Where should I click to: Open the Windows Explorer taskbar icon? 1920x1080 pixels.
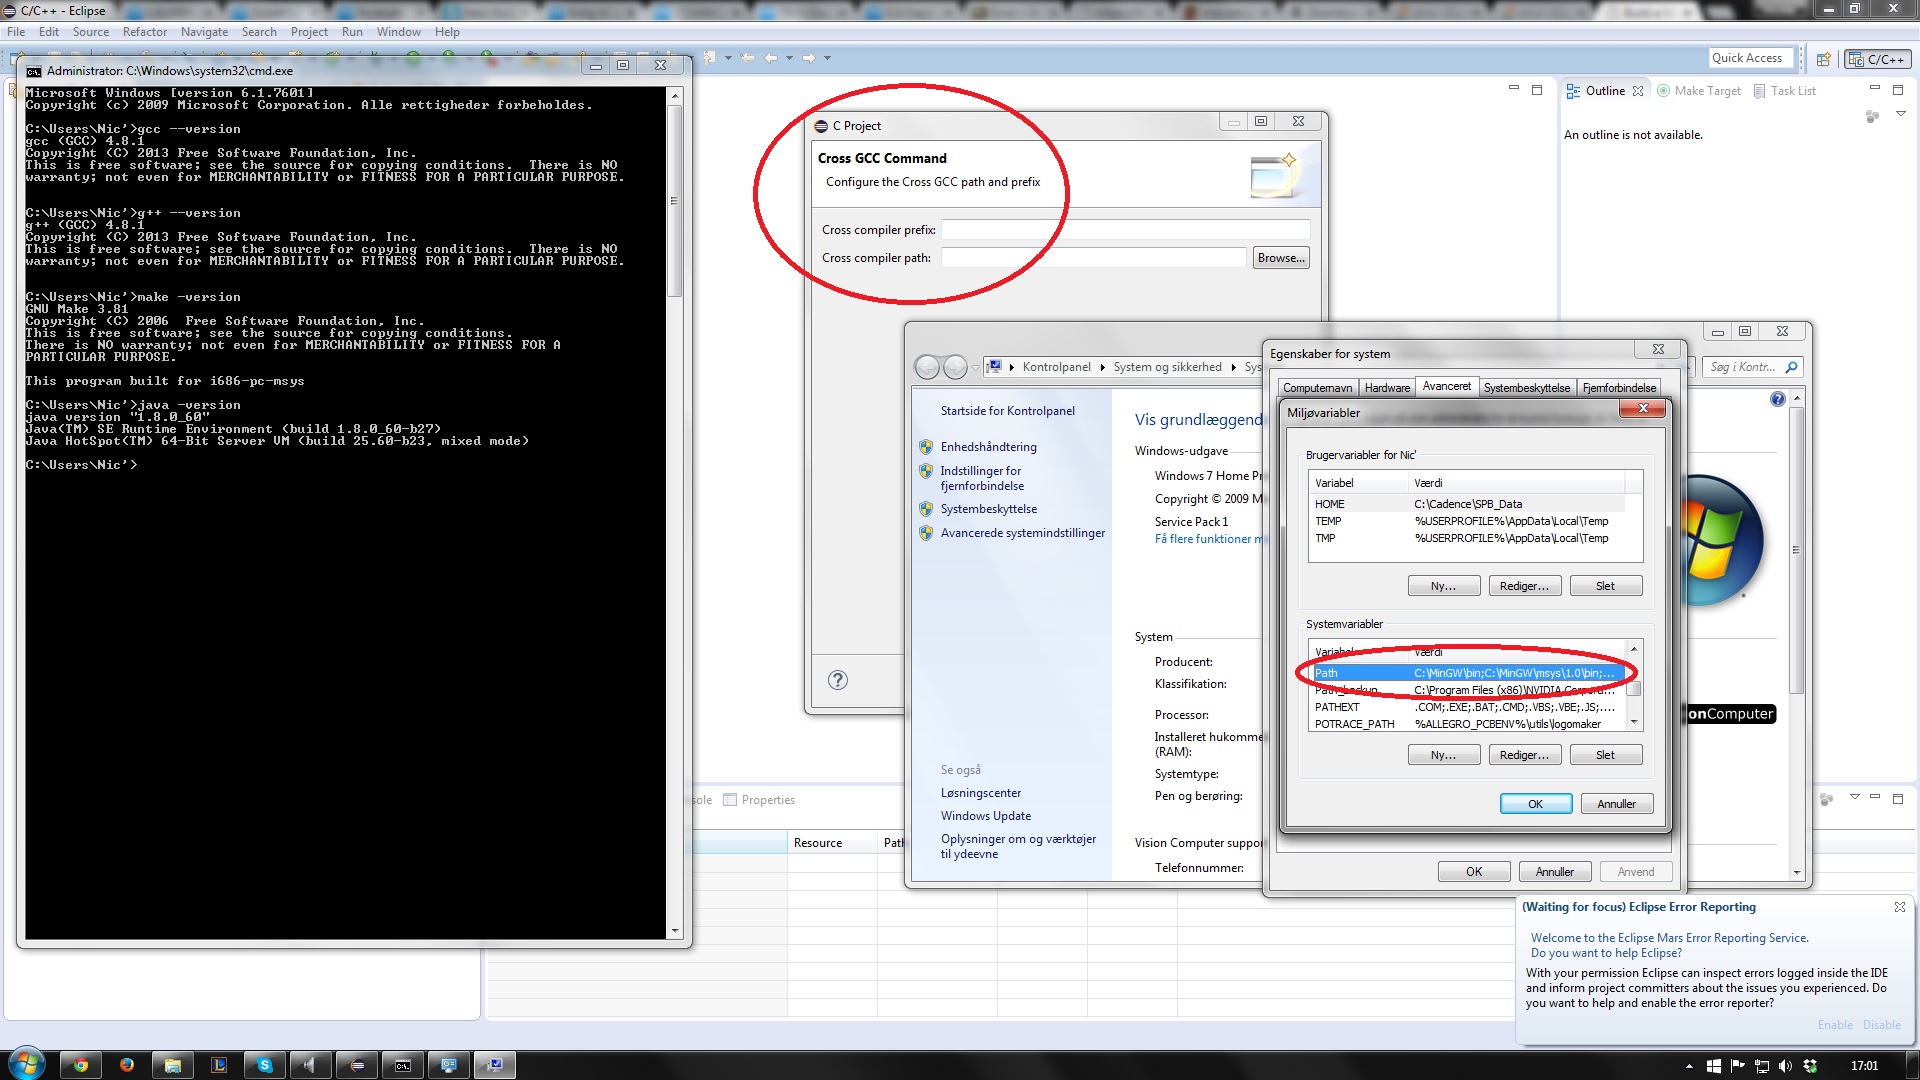(x=173, y=1065)
